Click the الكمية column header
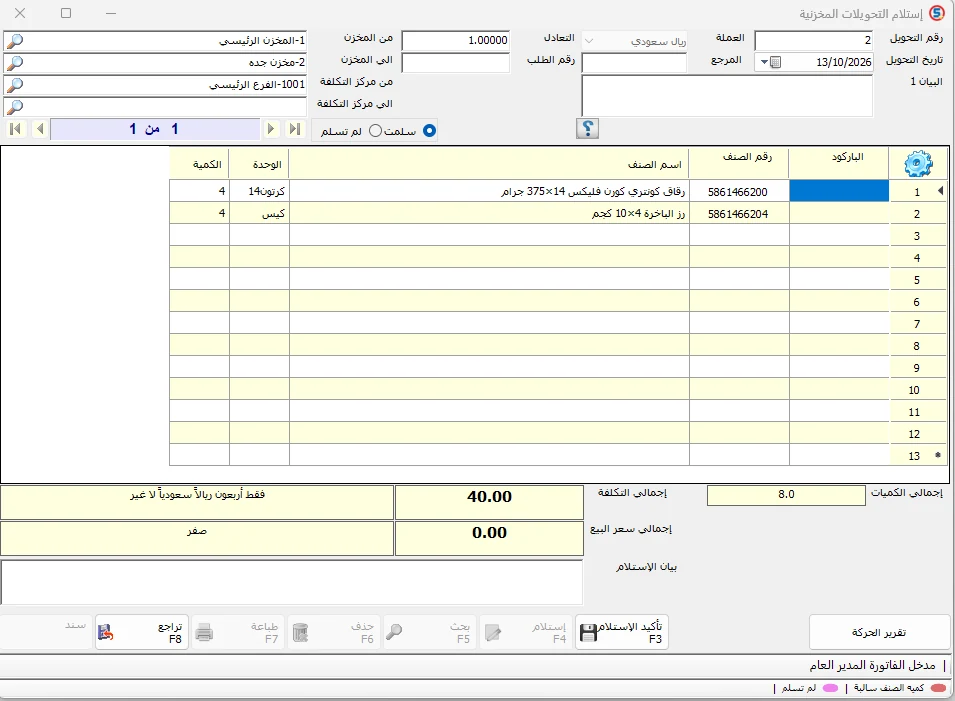This screenshot has width=955, height=701. click(x=199, y=163)
